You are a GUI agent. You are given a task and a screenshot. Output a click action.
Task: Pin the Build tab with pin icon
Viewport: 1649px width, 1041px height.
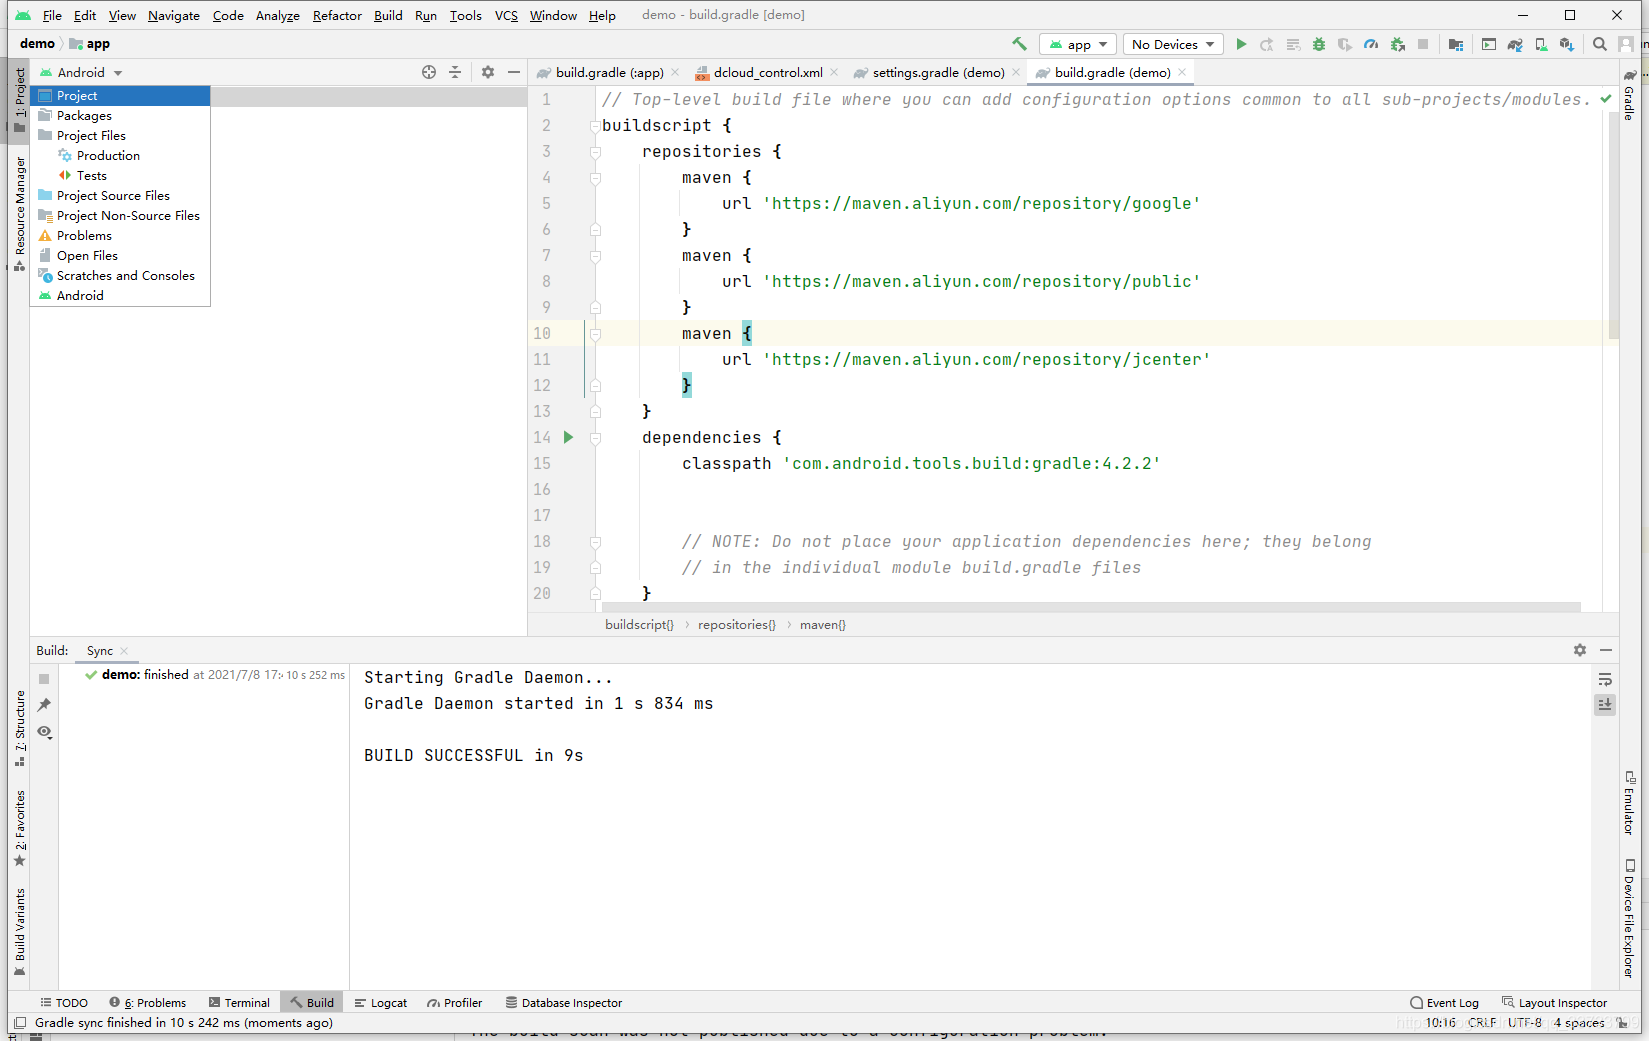point(44,705)
